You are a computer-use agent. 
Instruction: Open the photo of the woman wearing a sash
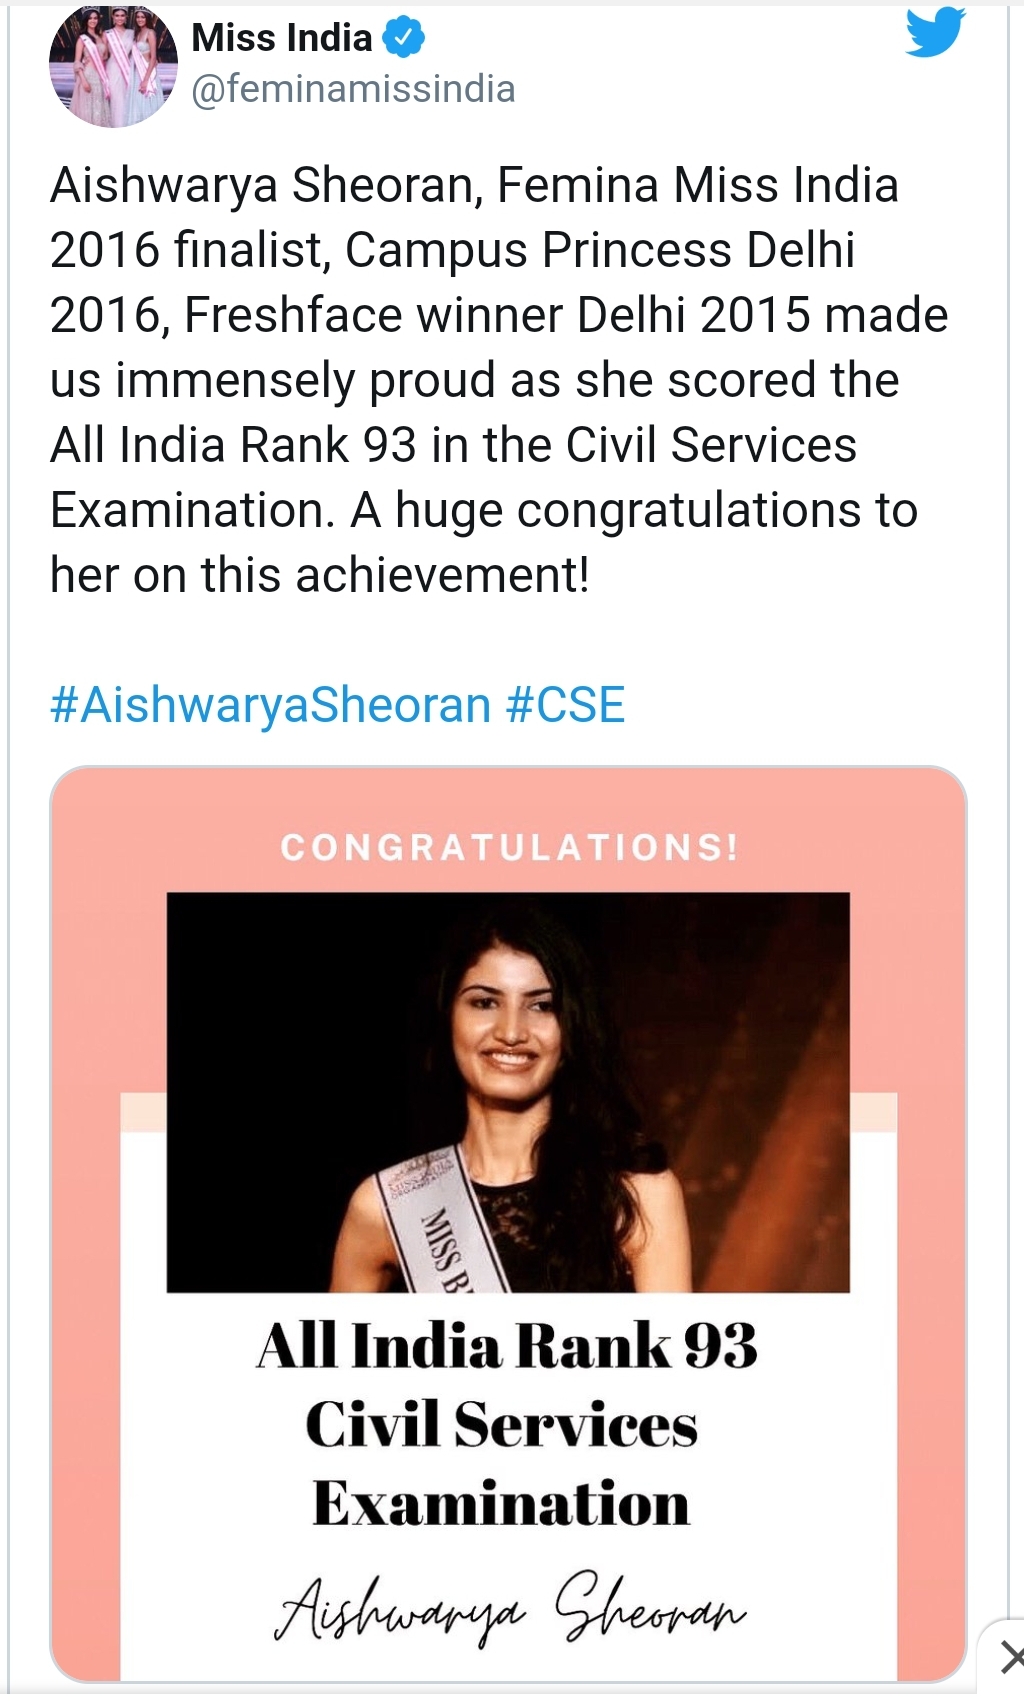point(508,1092)
